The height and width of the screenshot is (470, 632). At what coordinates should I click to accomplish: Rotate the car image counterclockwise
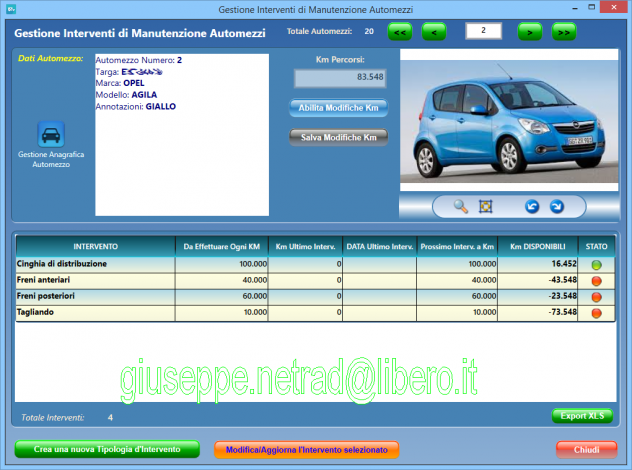[532, 207]
